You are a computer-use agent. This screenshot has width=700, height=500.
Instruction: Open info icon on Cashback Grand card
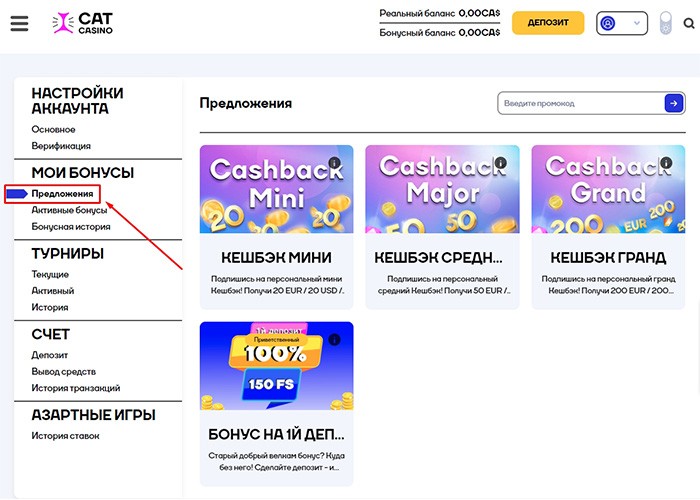click(x=665, y=163)
